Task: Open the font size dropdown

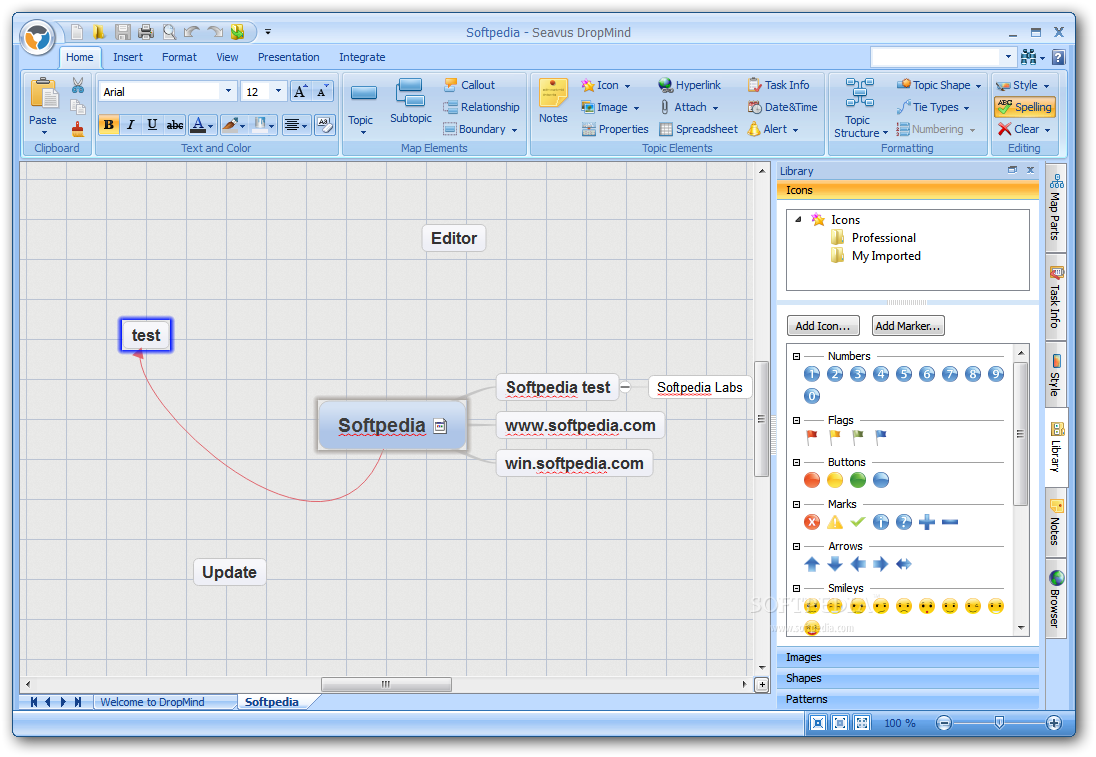Action: [278, 91]
